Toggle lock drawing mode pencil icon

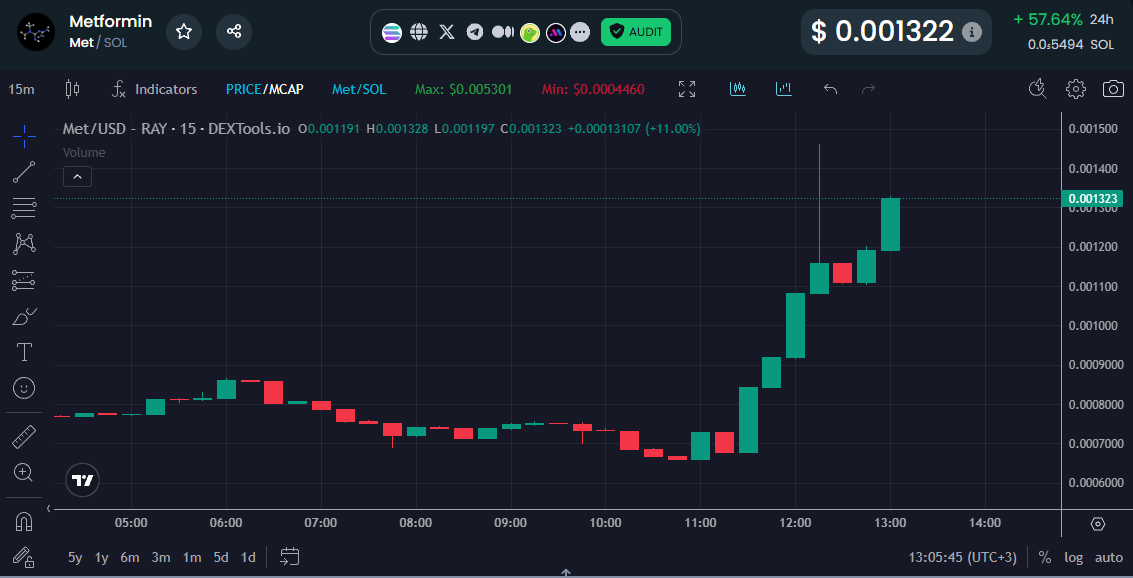[24, 557]
